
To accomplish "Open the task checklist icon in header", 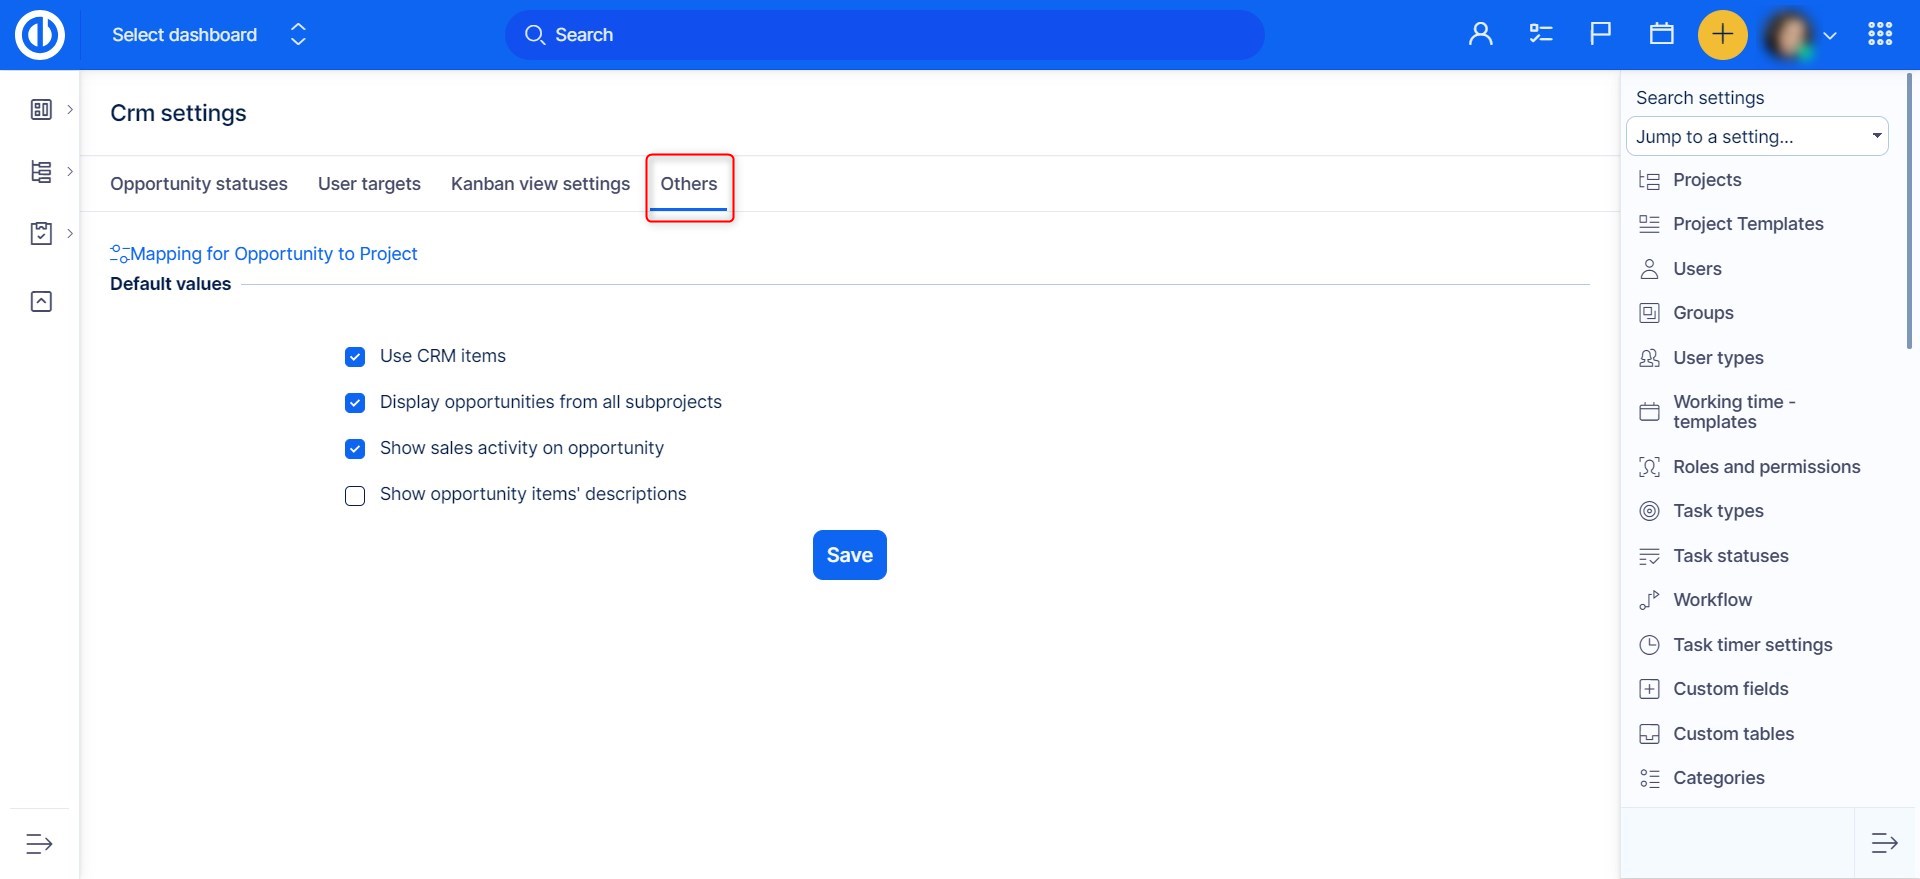I will (1540, 35).
